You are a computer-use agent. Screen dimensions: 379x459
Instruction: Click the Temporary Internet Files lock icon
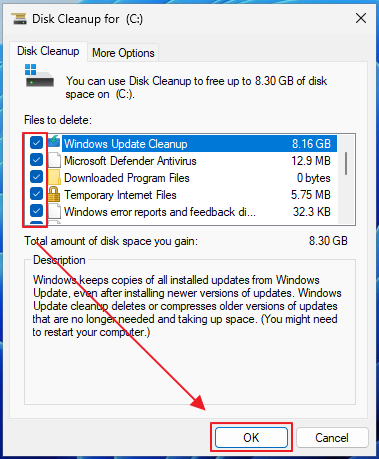54,195
